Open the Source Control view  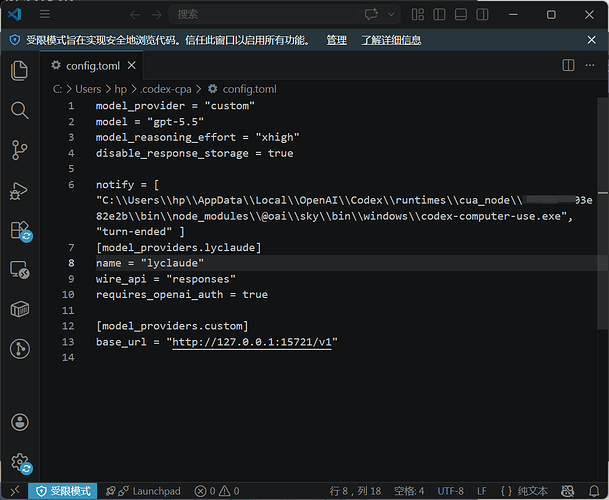(19, 150)
